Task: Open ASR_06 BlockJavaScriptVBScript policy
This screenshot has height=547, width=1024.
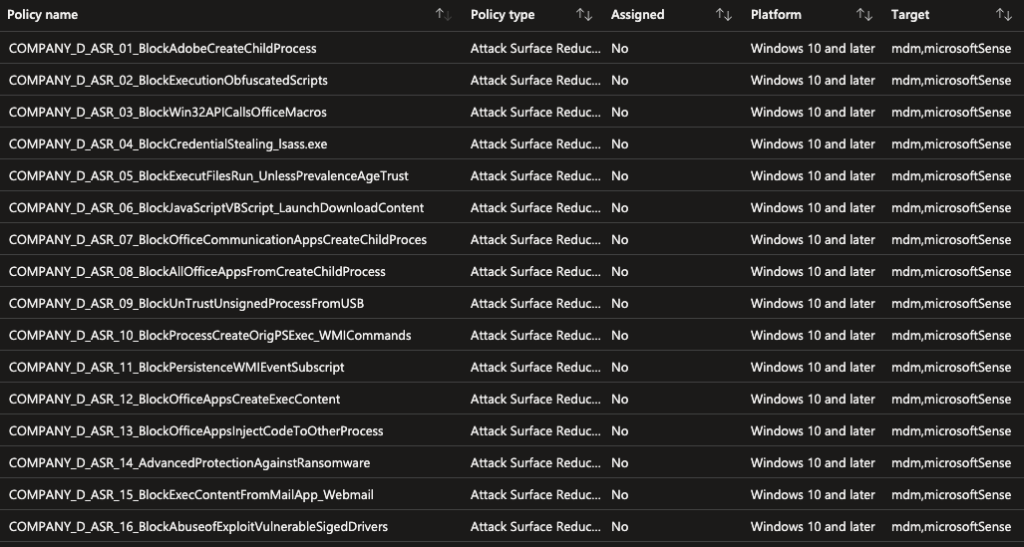Action: pyautogui.click(x=216, y=208)
